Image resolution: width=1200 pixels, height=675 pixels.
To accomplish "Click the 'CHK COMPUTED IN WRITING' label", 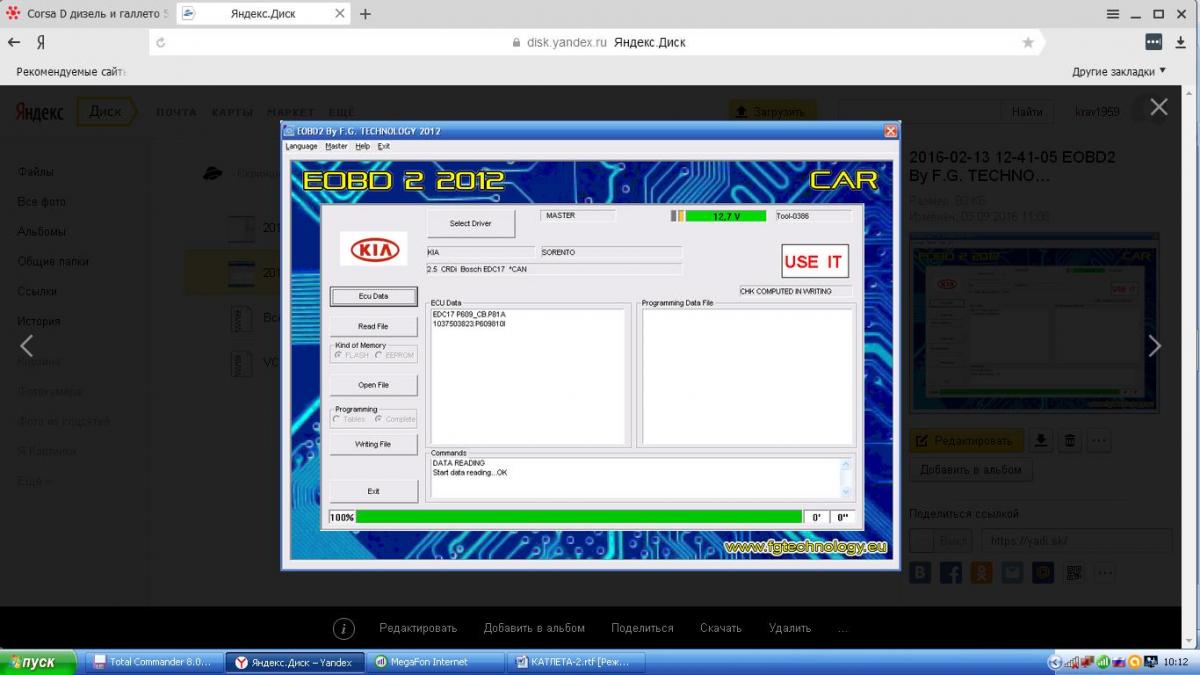I will point(794,291).
